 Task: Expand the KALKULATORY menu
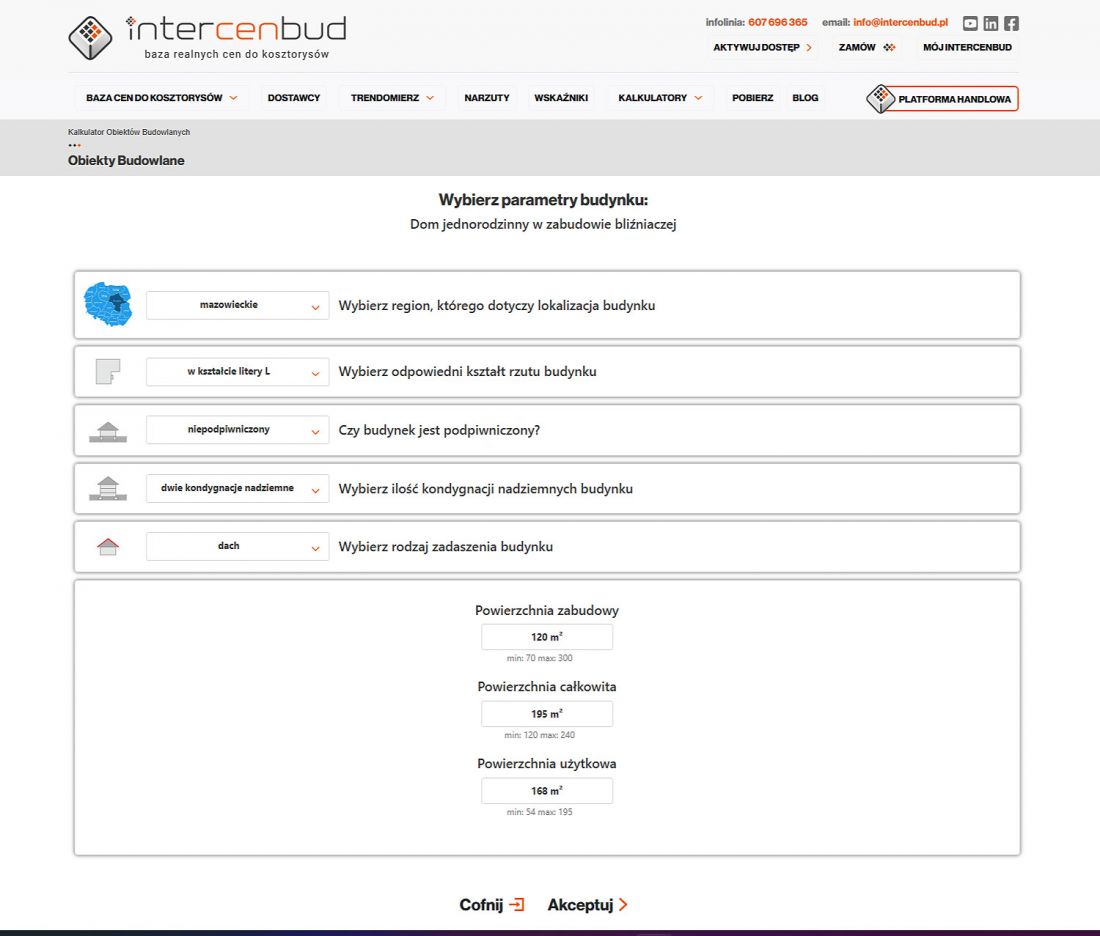[660, 98]
